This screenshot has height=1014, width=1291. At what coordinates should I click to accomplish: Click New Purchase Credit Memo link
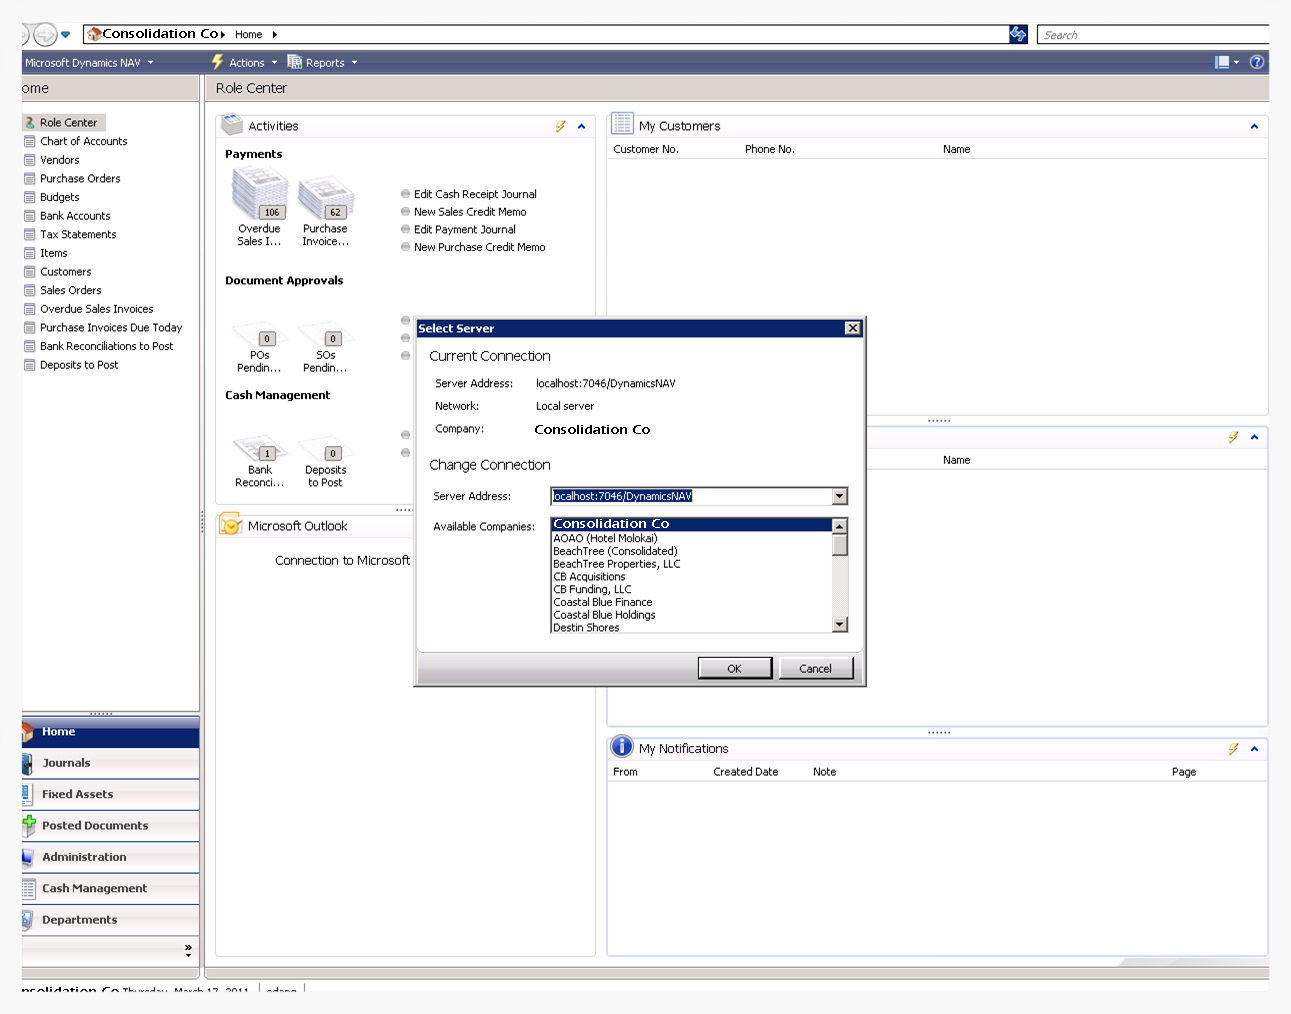480,247
